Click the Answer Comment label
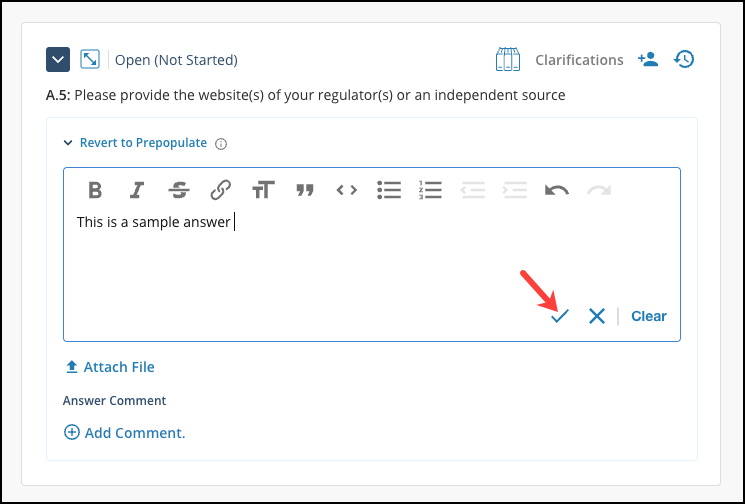The width and height of the screenshot is (745, 504). point(115,400)
